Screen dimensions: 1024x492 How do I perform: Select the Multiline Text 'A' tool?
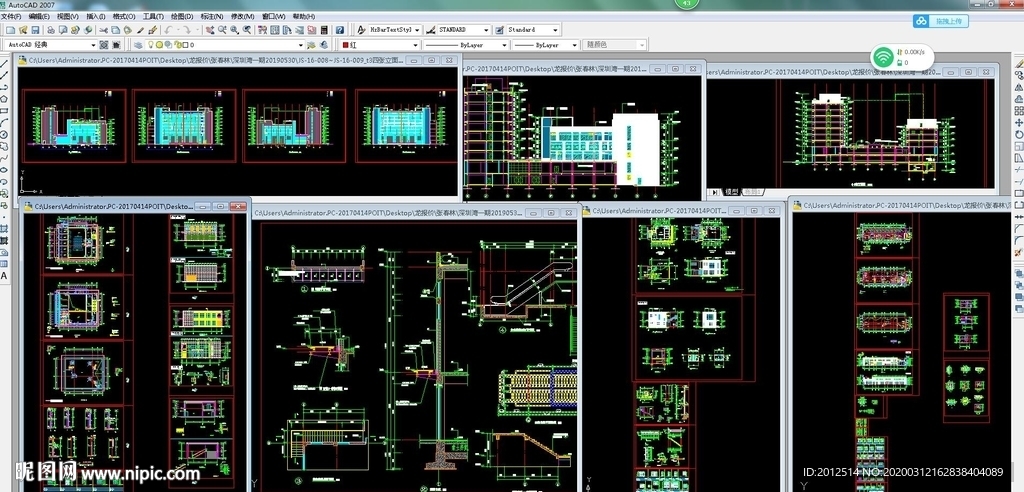(5, 275)
